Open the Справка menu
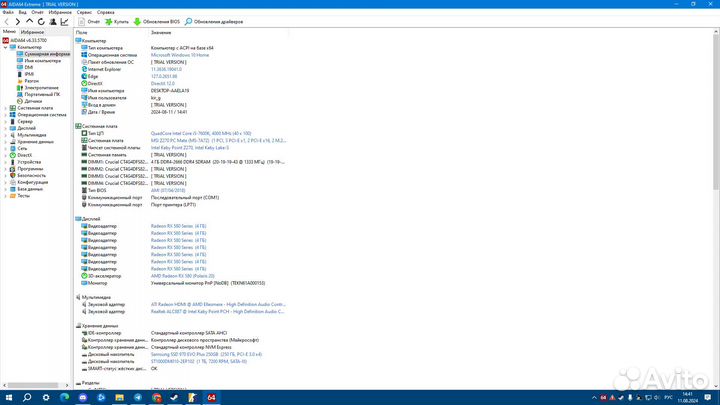Image resolution: width=720 pixels, height=405 pixels. pyautogui.click(x=106, y=12)
